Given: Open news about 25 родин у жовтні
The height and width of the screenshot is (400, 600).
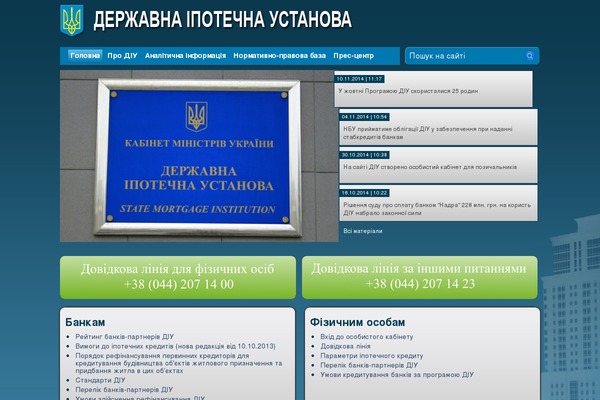Looking at the screenshot, I should click(x=408, y=91).
